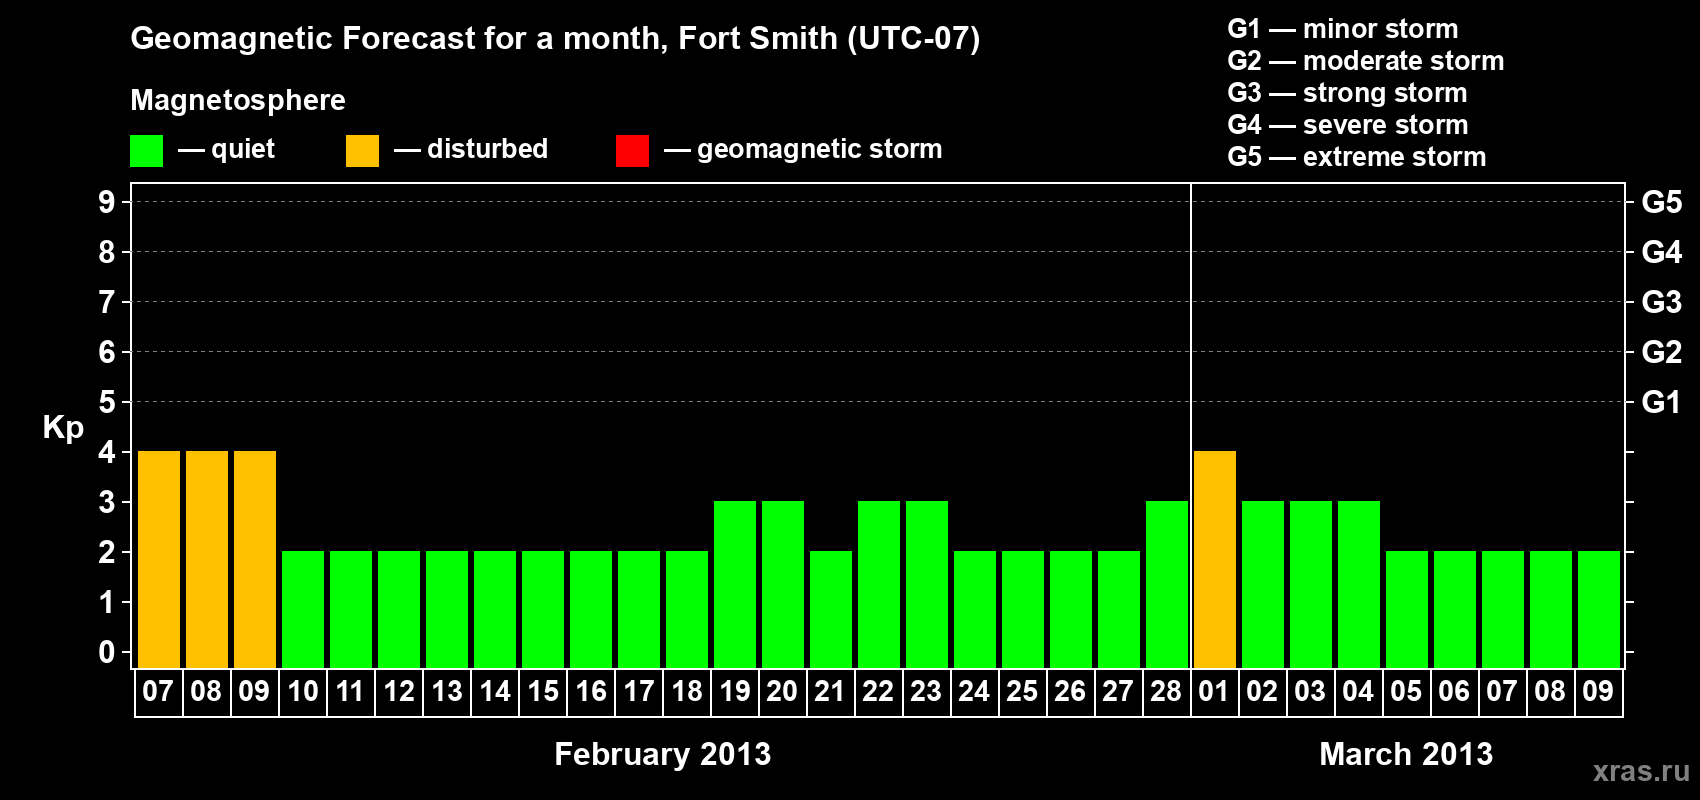Click March date label 04 on the x-axis
Screen dimensions: 1700x800
click(1358, 692)
